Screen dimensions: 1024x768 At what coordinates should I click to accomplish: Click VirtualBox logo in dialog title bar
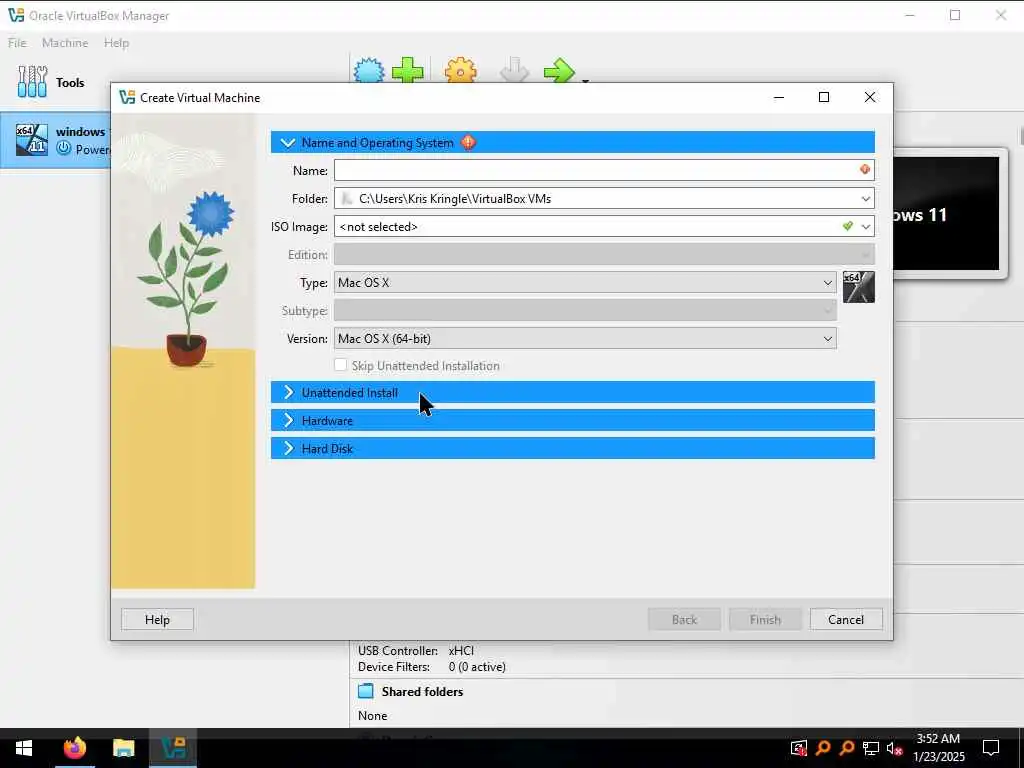click(127, 97)
